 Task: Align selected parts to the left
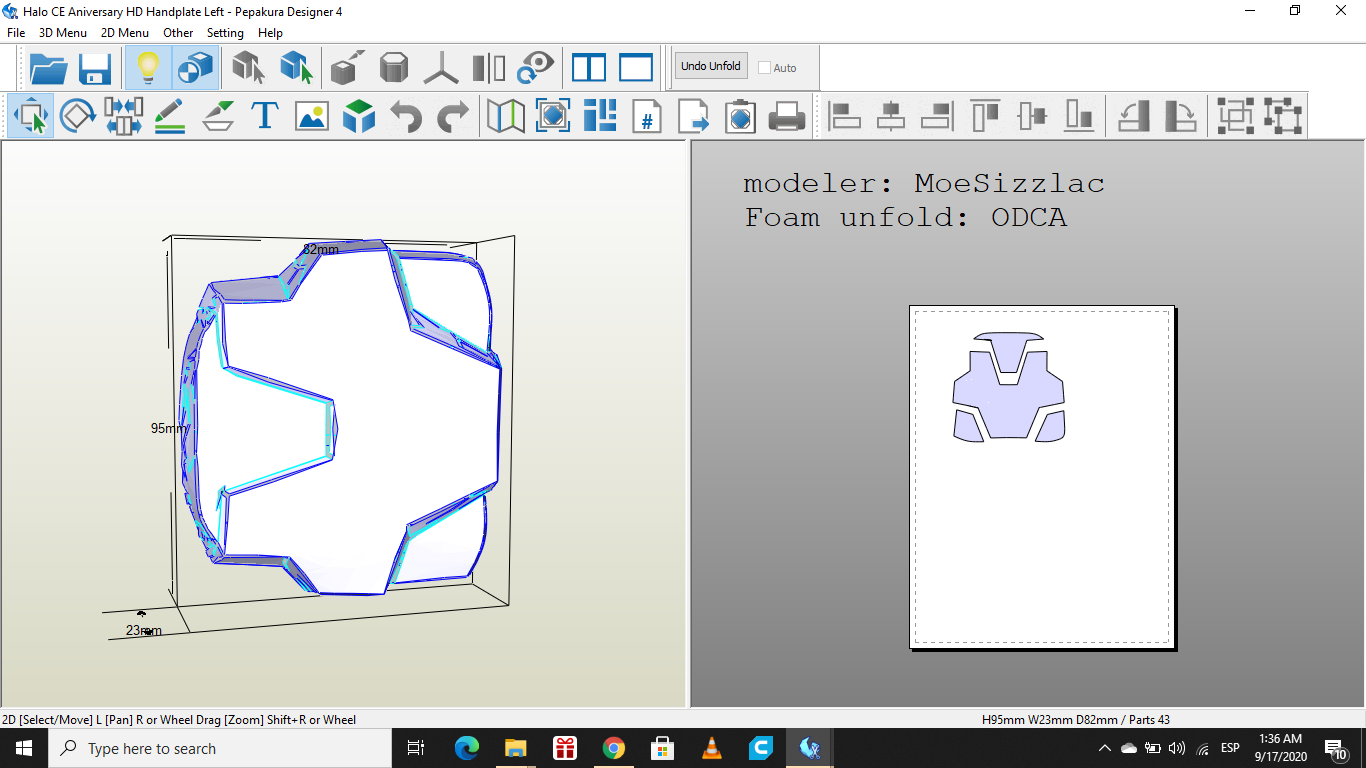pos(845,116)
